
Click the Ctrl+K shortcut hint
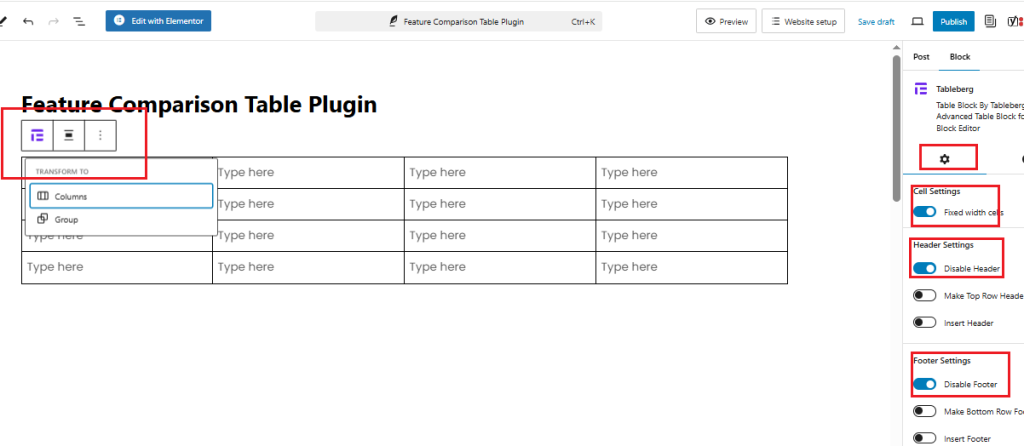583,22
